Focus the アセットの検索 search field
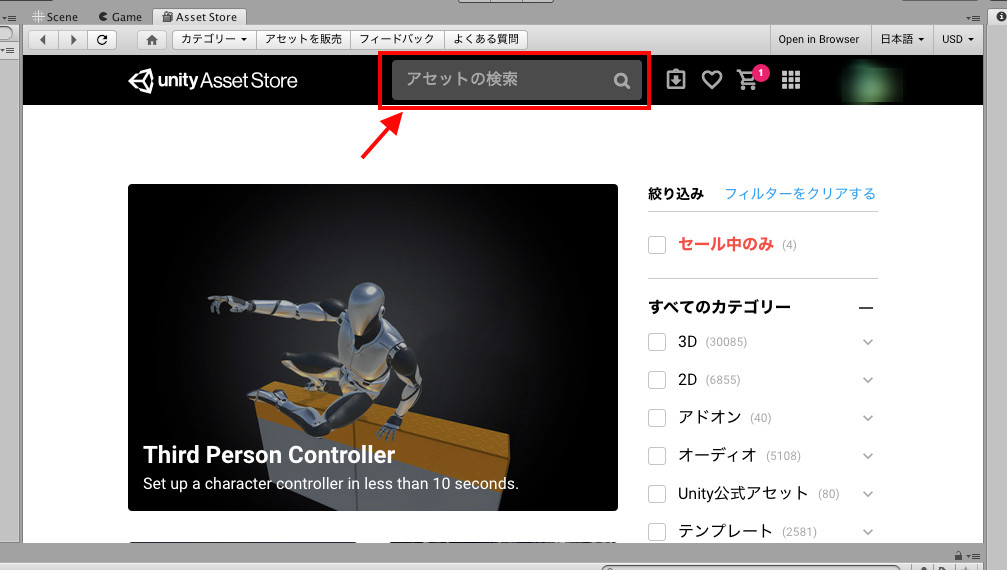This screenshot has height=570, width=1007. [x=517, y=80]
